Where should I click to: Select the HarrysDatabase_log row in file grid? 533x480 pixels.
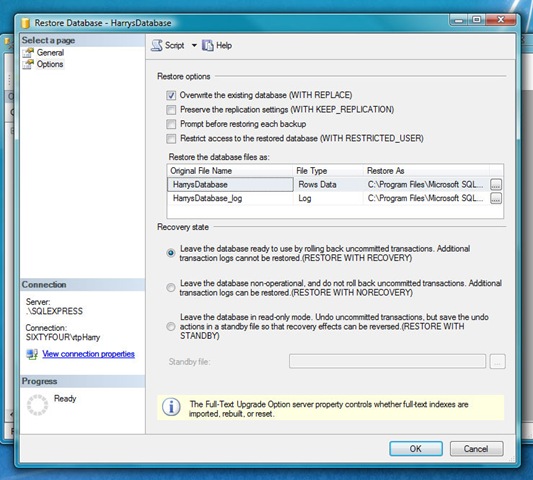tap(329, 198)
